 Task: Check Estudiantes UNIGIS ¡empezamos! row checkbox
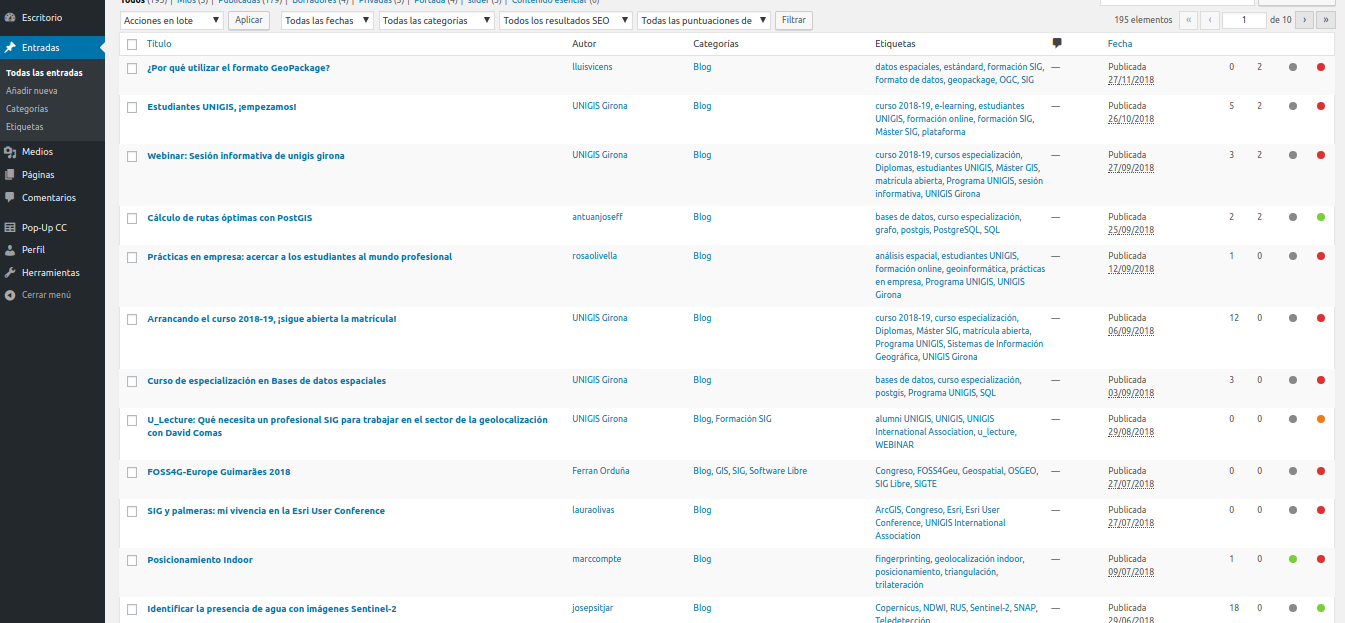pyautogui.click(x=132, y=107)
